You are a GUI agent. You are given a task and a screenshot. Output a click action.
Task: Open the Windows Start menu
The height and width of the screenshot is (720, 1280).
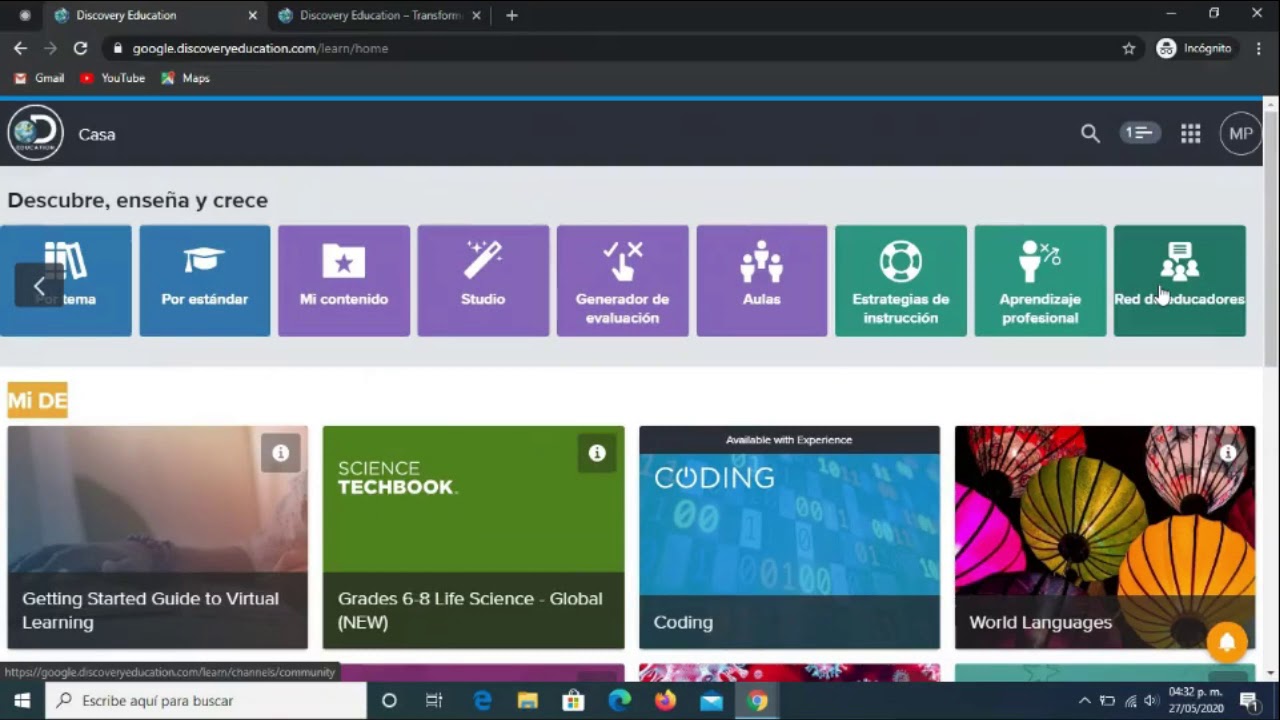pyautogui.click(x=22, y=701)
